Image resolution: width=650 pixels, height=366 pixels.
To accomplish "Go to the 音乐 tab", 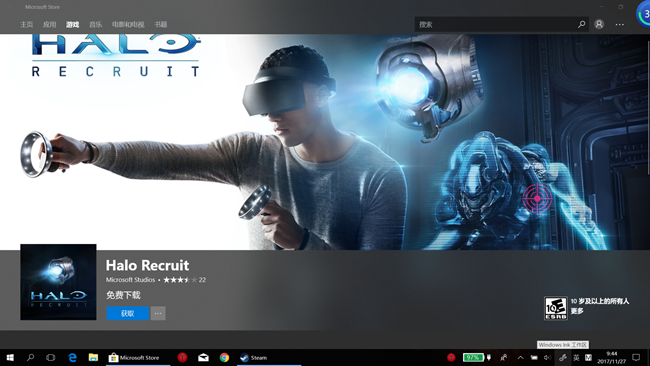I will pos(95,24).
